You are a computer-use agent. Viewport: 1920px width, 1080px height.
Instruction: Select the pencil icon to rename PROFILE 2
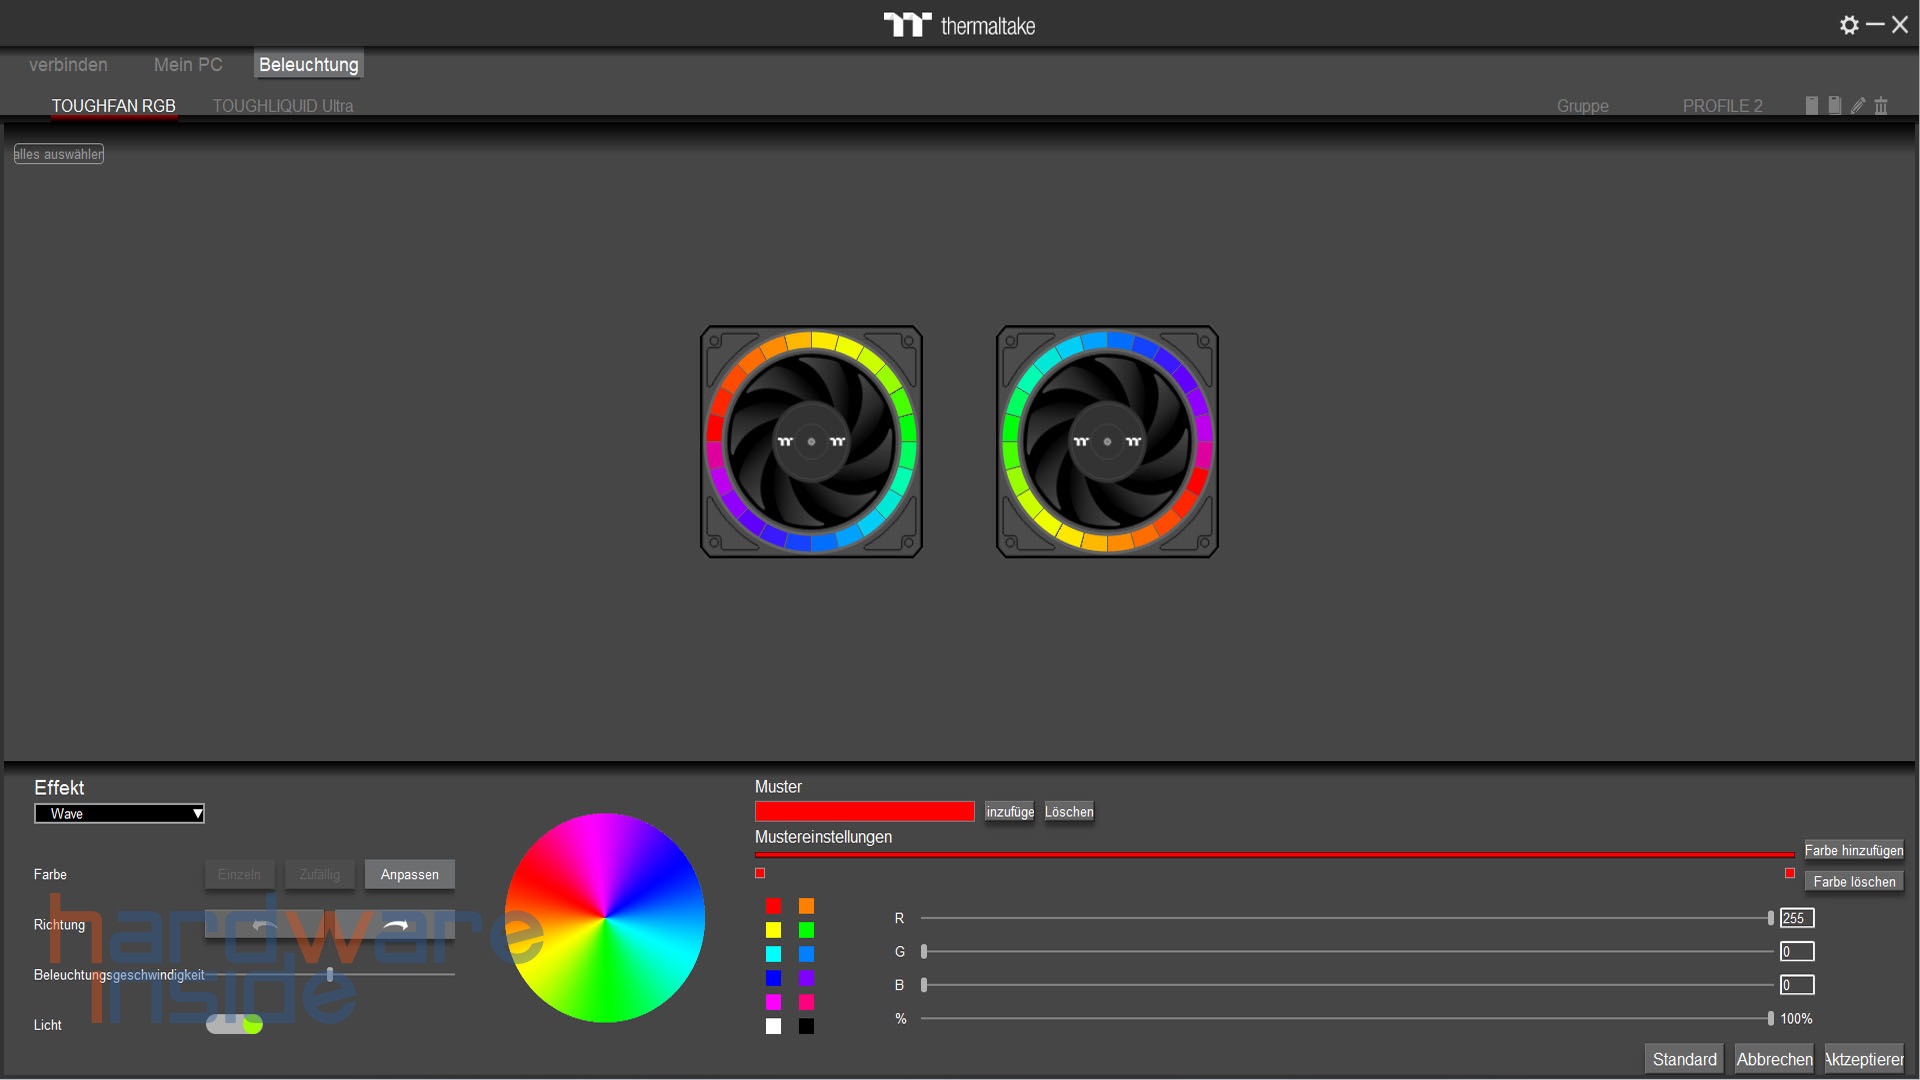click(x=1858, y=105)
